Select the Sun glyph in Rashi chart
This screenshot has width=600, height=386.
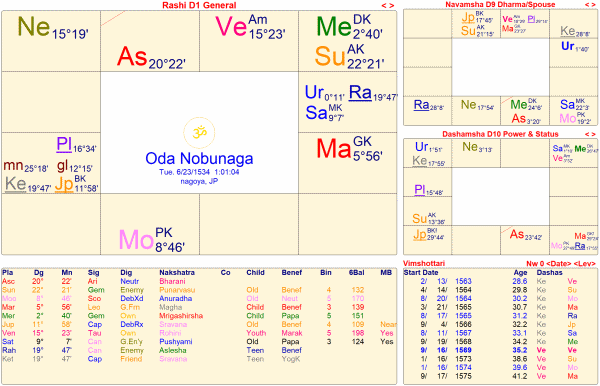coord(330,56)
